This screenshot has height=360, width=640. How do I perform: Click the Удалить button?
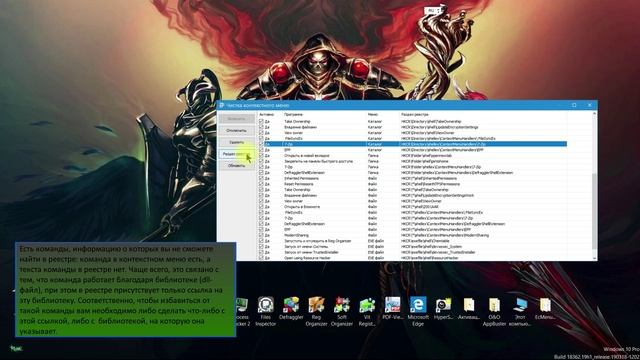pyautogui.click(x=237, y=142)
